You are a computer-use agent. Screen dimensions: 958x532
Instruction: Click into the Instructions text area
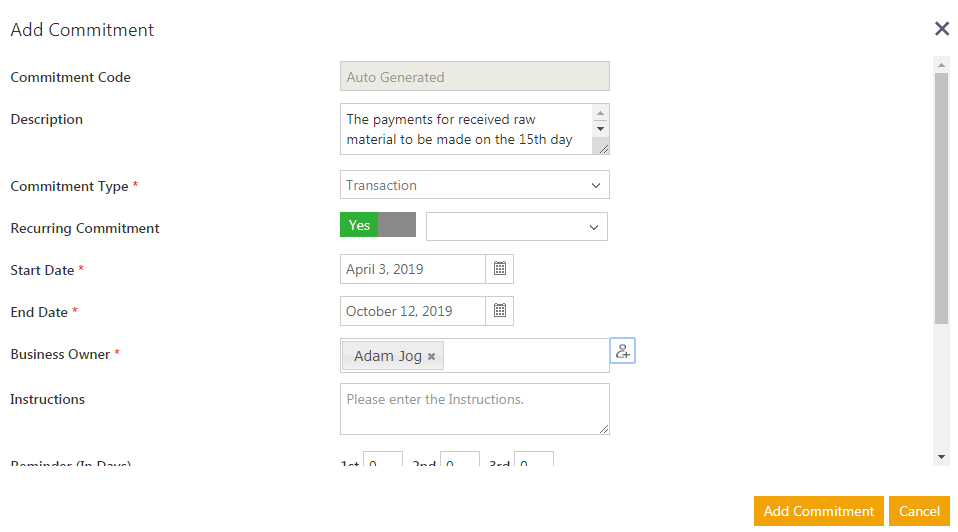click(x=475, y=409)
